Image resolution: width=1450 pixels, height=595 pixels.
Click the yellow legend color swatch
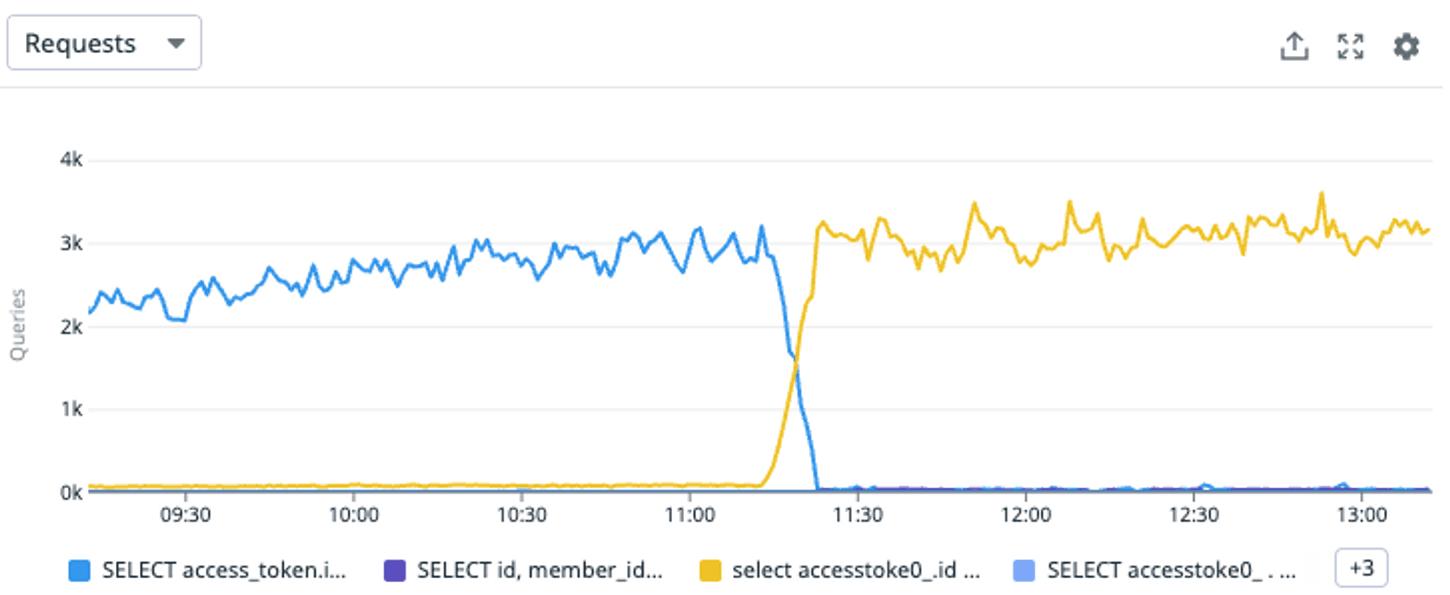pos(709,570)
